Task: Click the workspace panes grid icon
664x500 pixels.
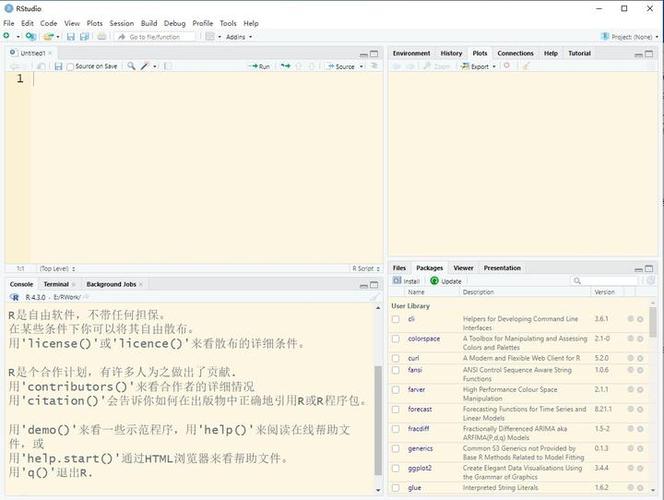Action: coord(210,37)
